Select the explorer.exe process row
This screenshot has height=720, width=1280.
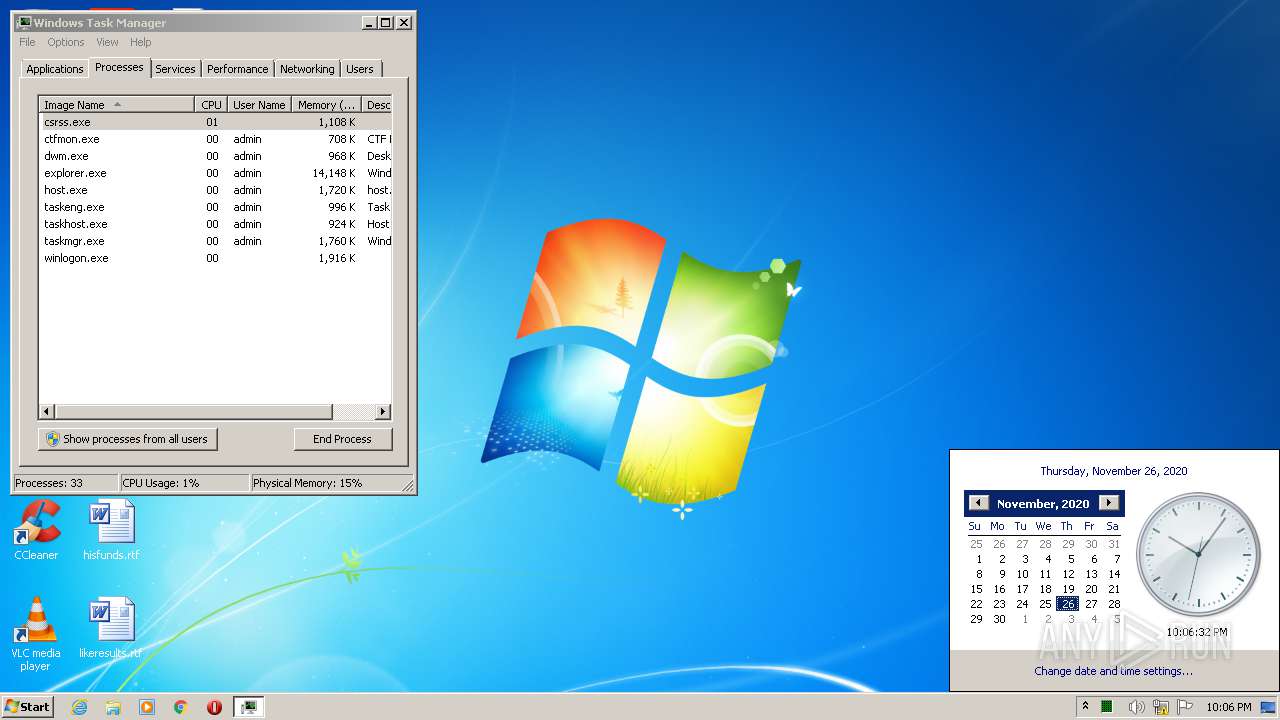point(215,173)
